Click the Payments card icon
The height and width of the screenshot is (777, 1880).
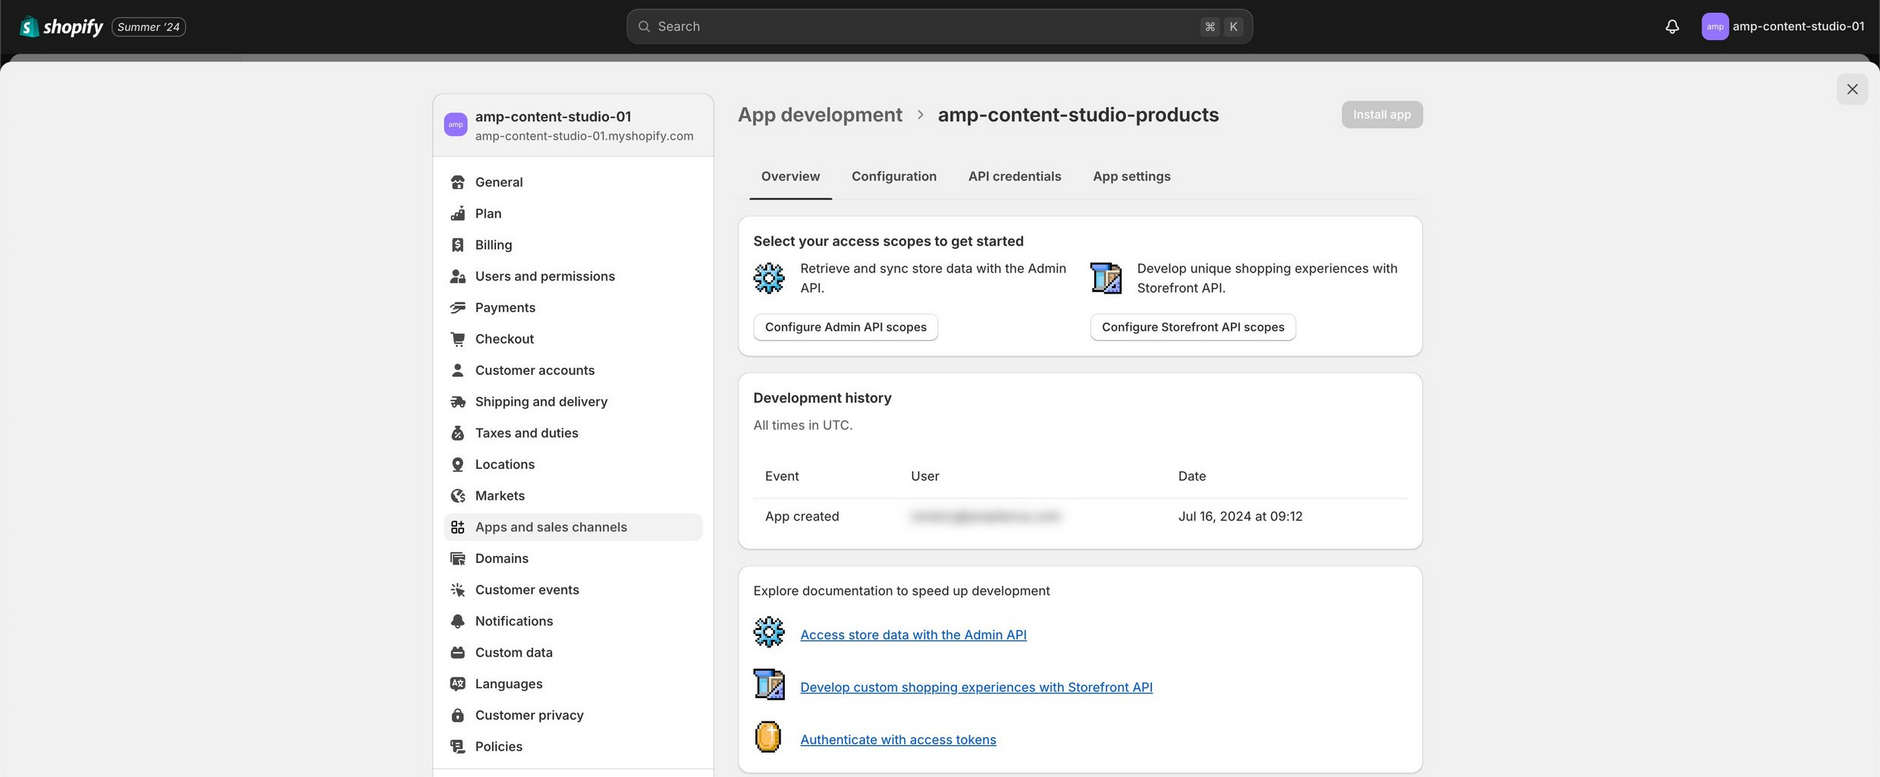(458, 307)
